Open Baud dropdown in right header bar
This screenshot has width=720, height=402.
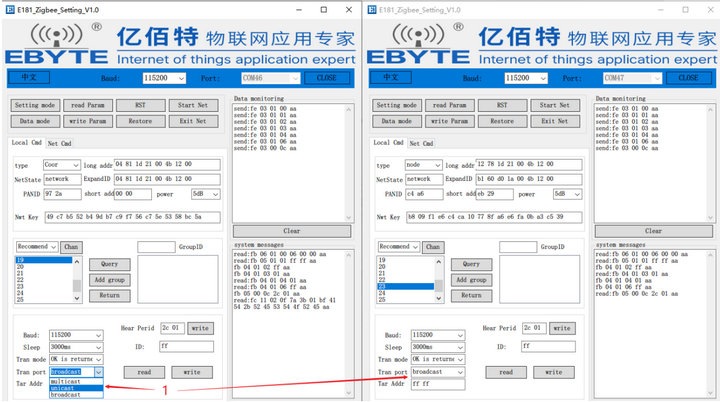point(526,78)
